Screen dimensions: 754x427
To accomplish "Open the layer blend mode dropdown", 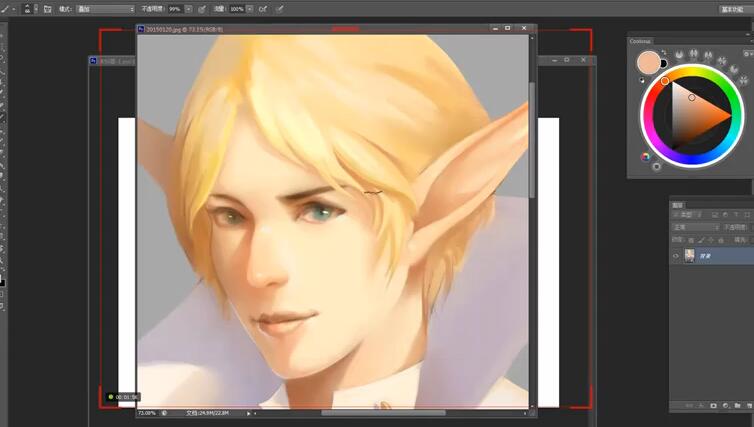I will point(696,227).
